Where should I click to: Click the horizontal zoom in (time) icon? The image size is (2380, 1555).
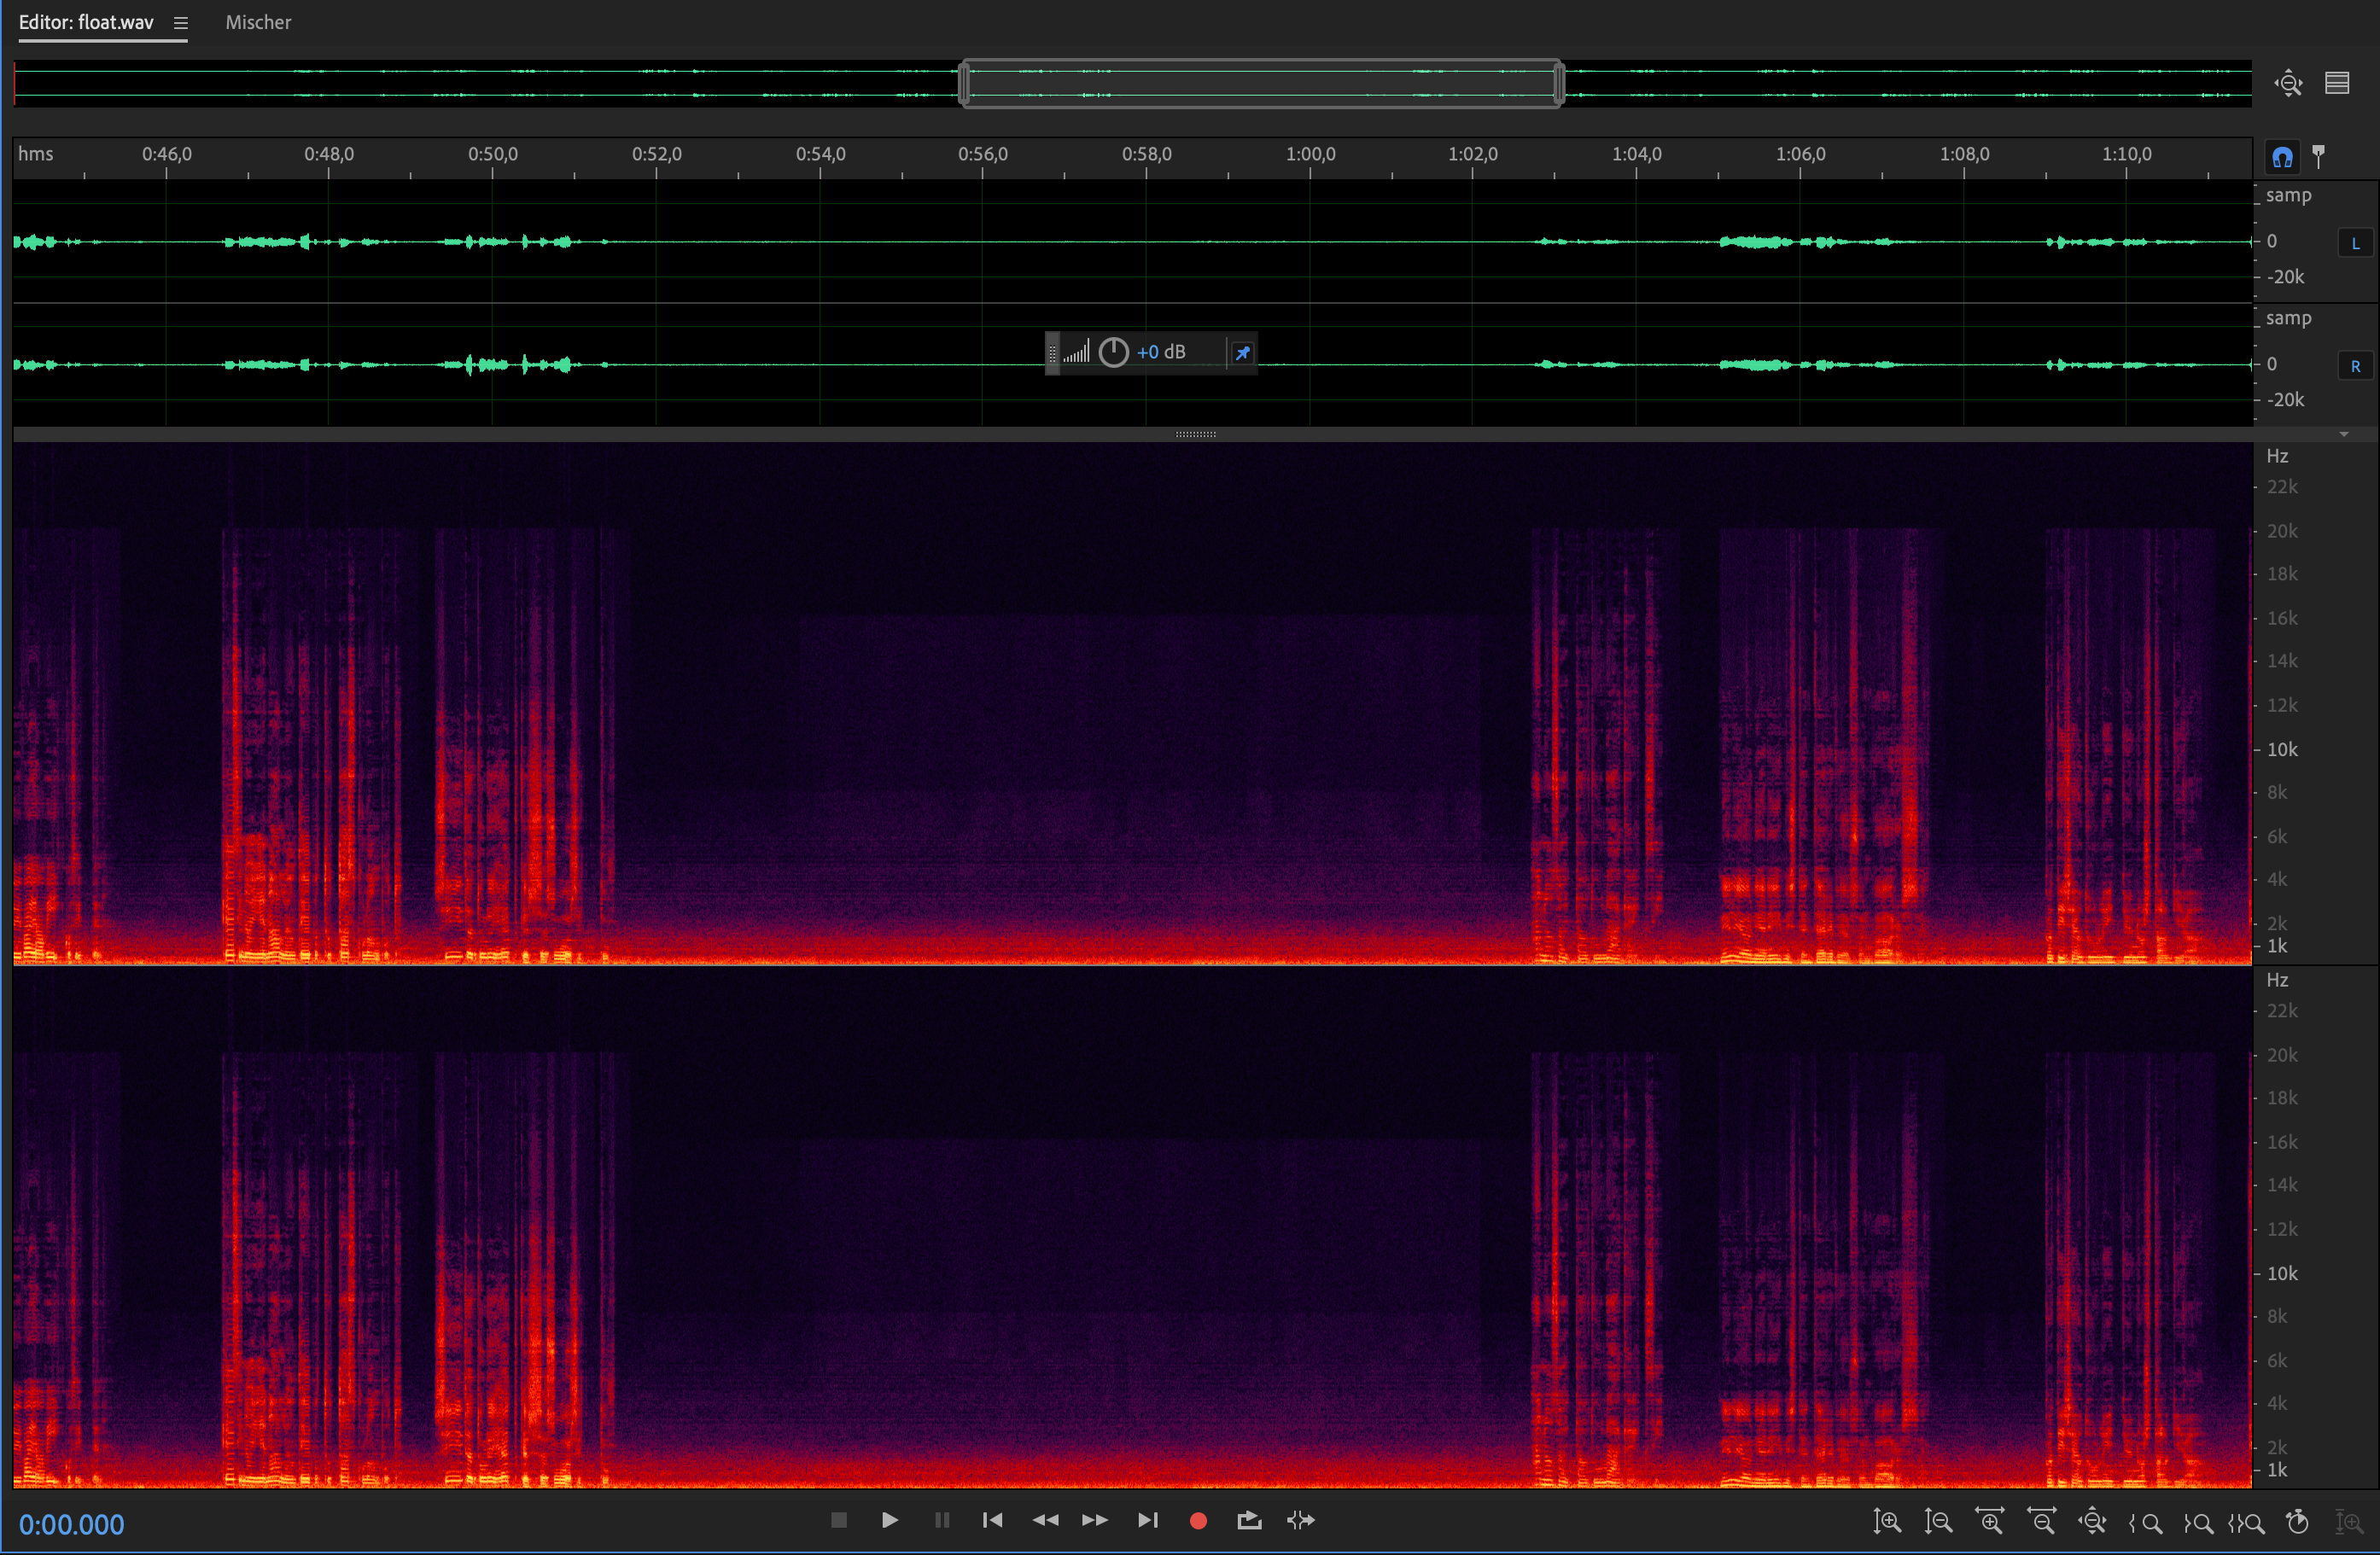[x=1990, y=1522]
